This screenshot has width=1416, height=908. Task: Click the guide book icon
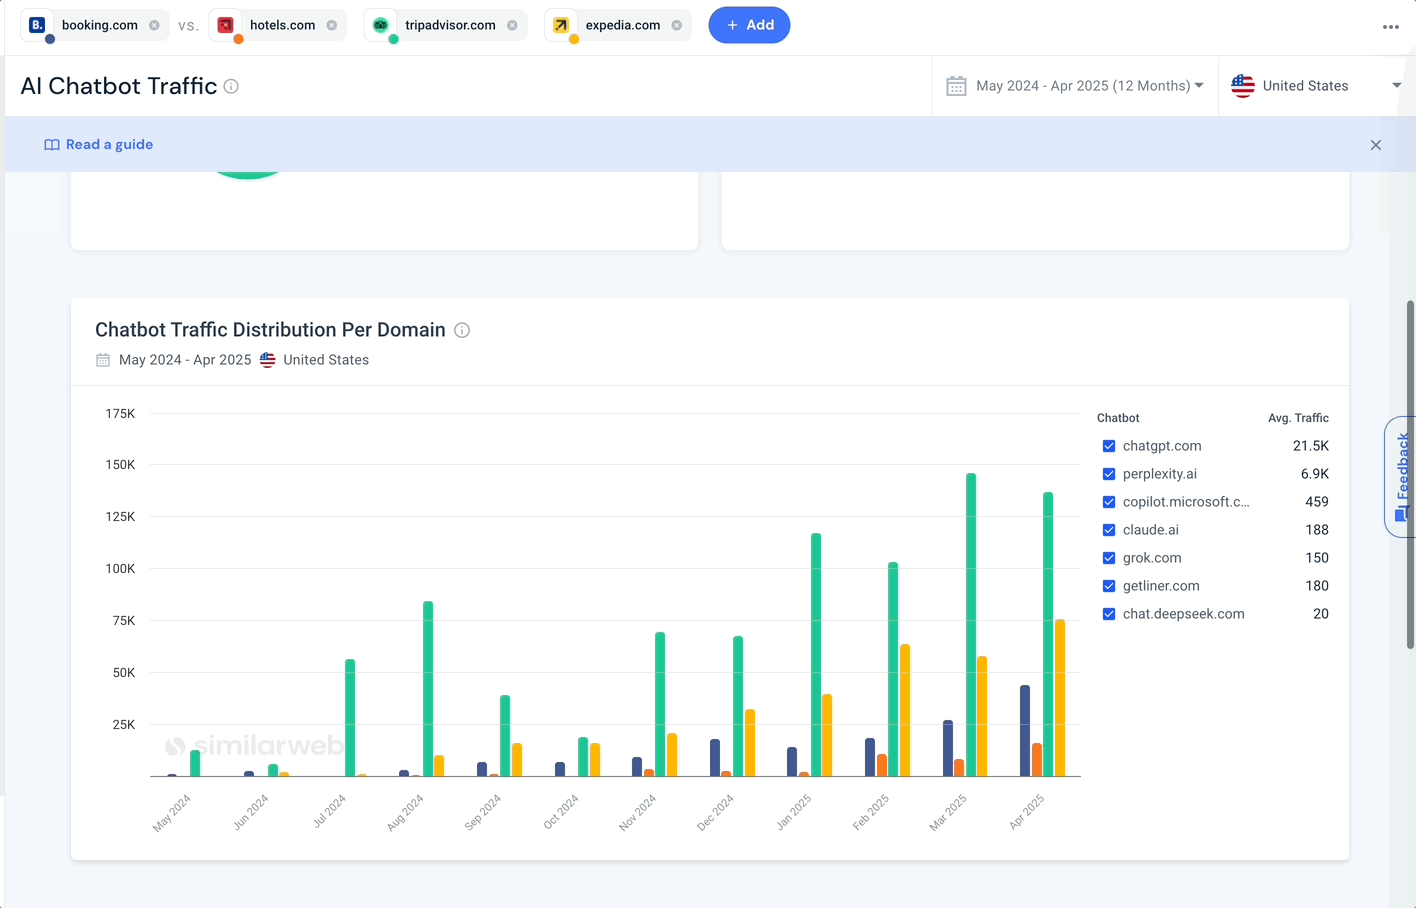point(52,145)
